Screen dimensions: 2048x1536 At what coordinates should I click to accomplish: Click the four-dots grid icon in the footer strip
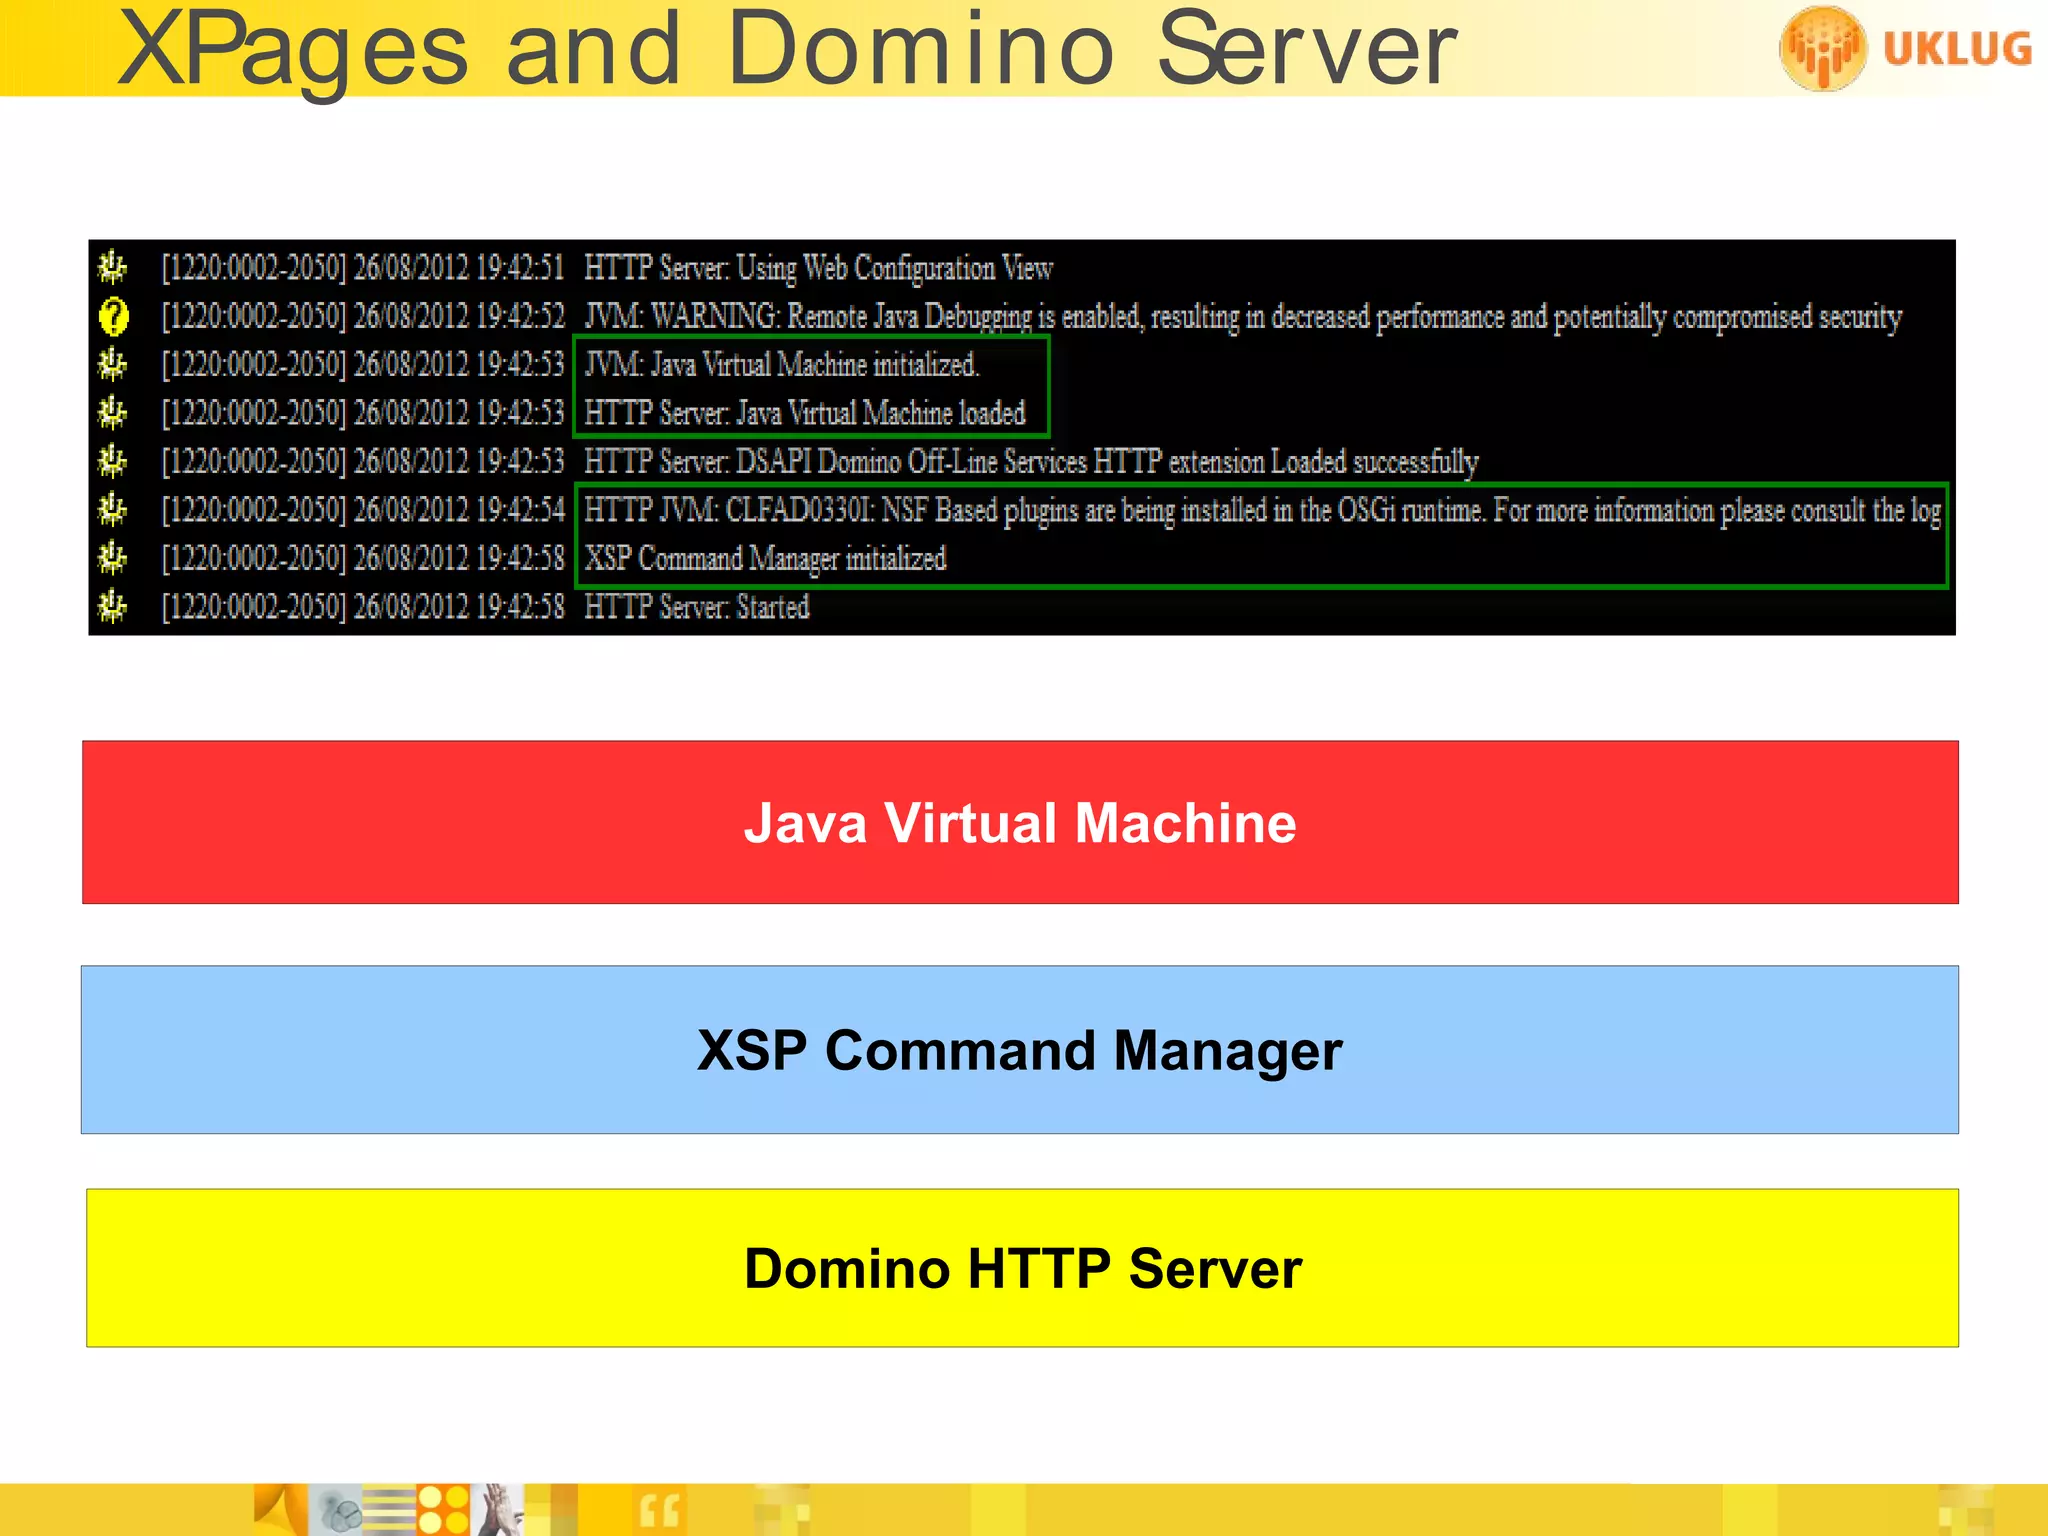click(x=443, y=1510)
